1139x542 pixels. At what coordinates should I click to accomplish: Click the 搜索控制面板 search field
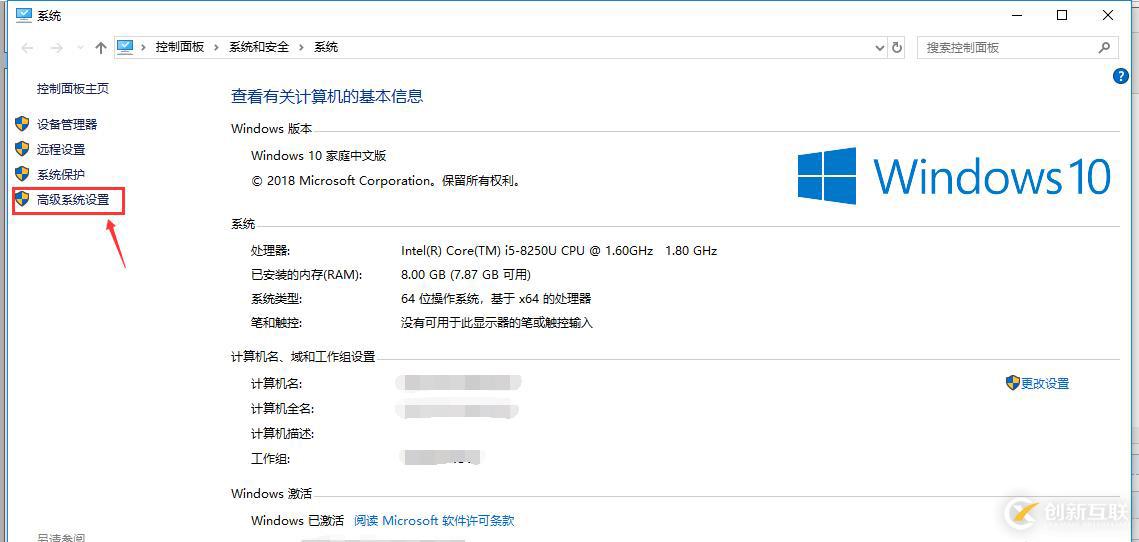[1005, 47]
